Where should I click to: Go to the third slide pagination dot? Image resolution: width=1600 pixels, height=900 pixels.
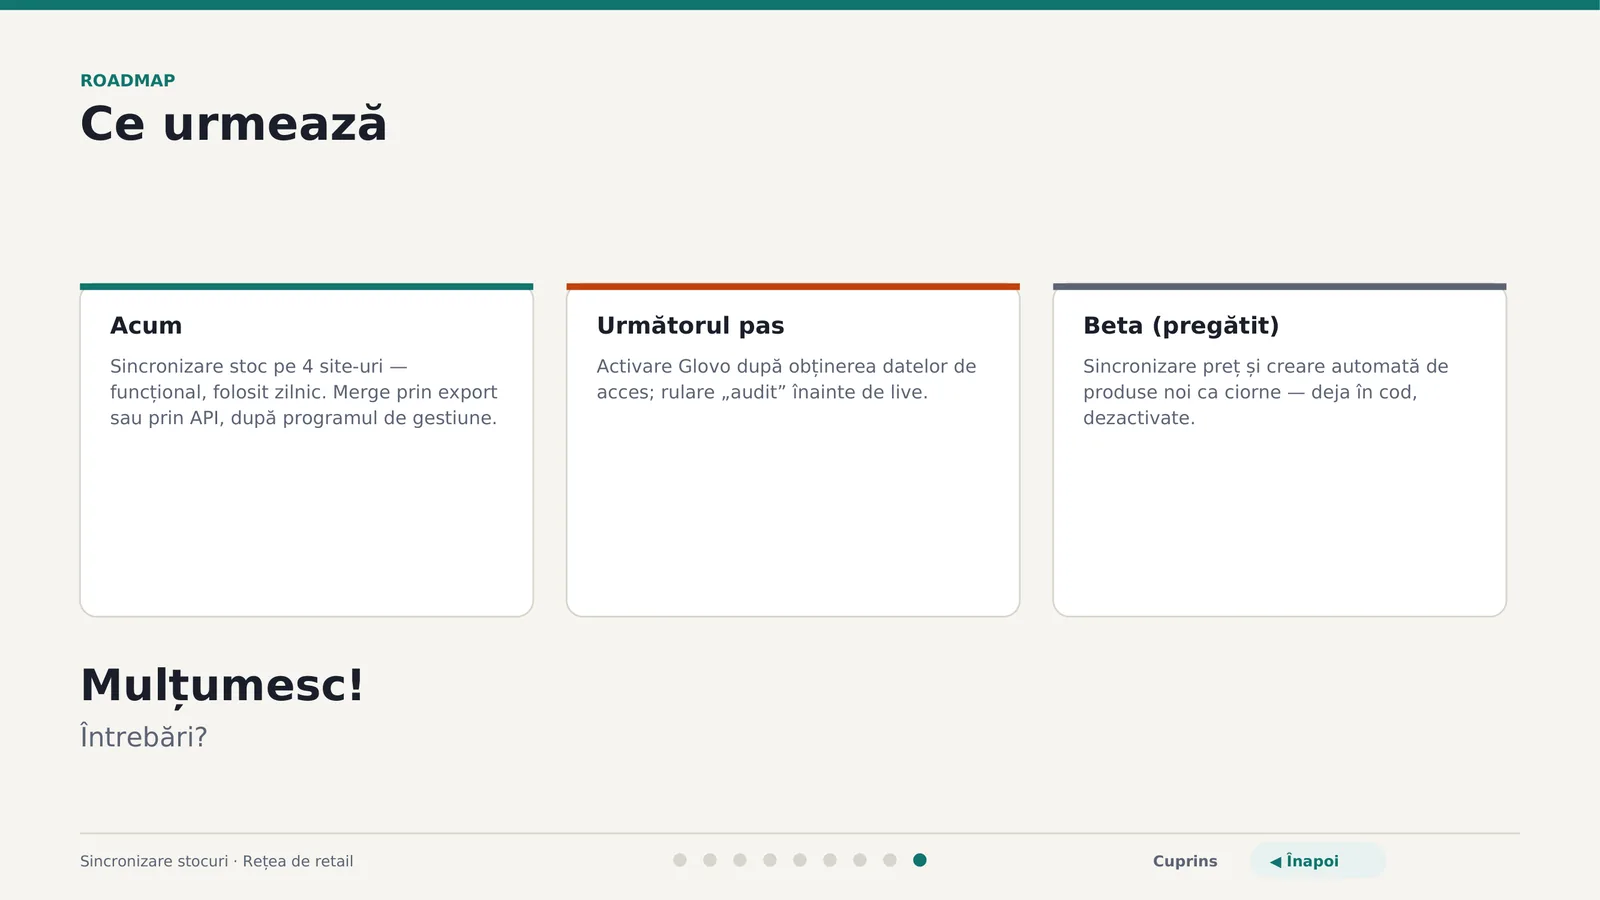click(x=740, y=860)
